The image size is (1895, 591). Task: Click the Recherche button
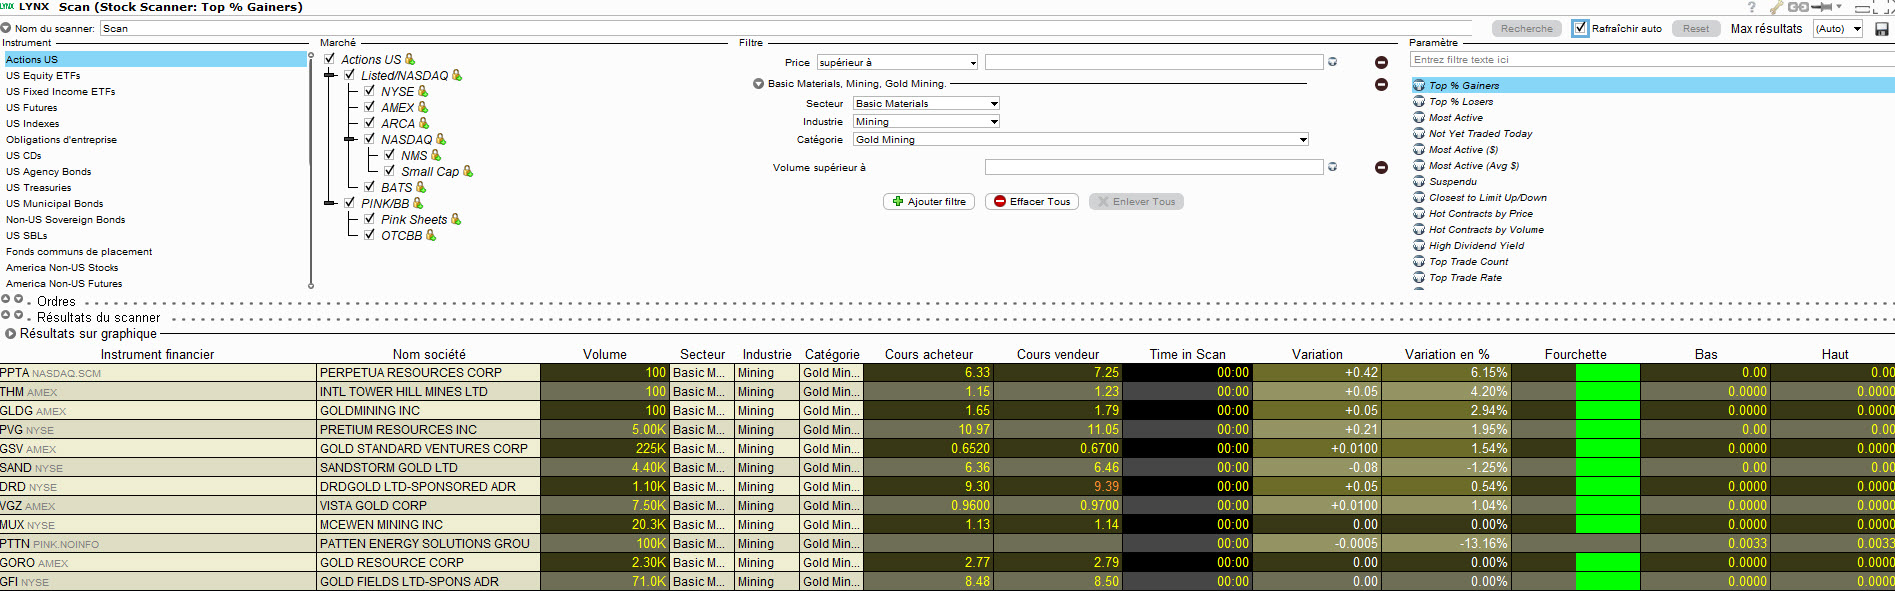pos(1527,29)
